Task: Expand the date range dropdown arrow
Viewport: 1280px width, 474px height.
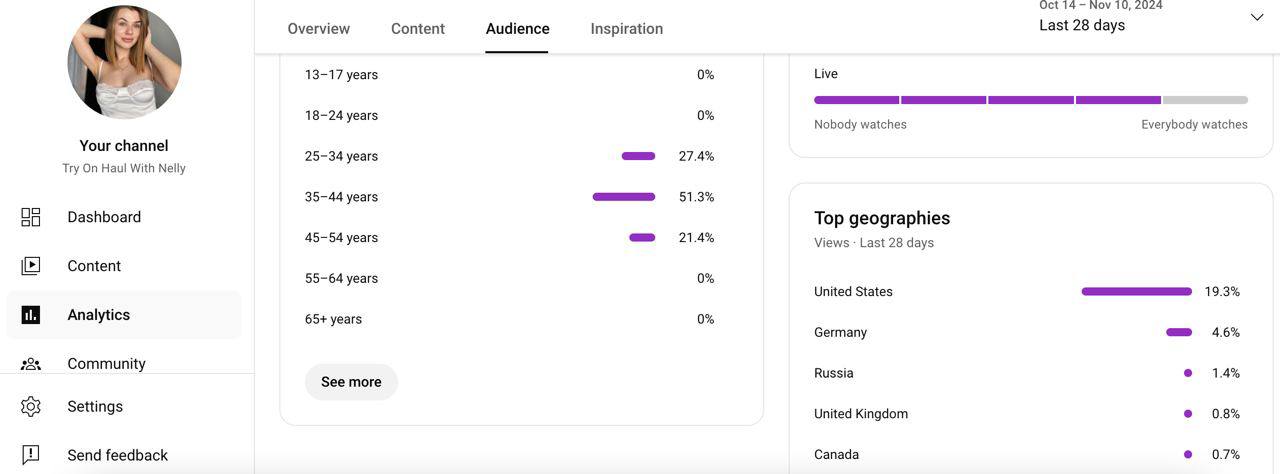Action: tap(1257, 17)
